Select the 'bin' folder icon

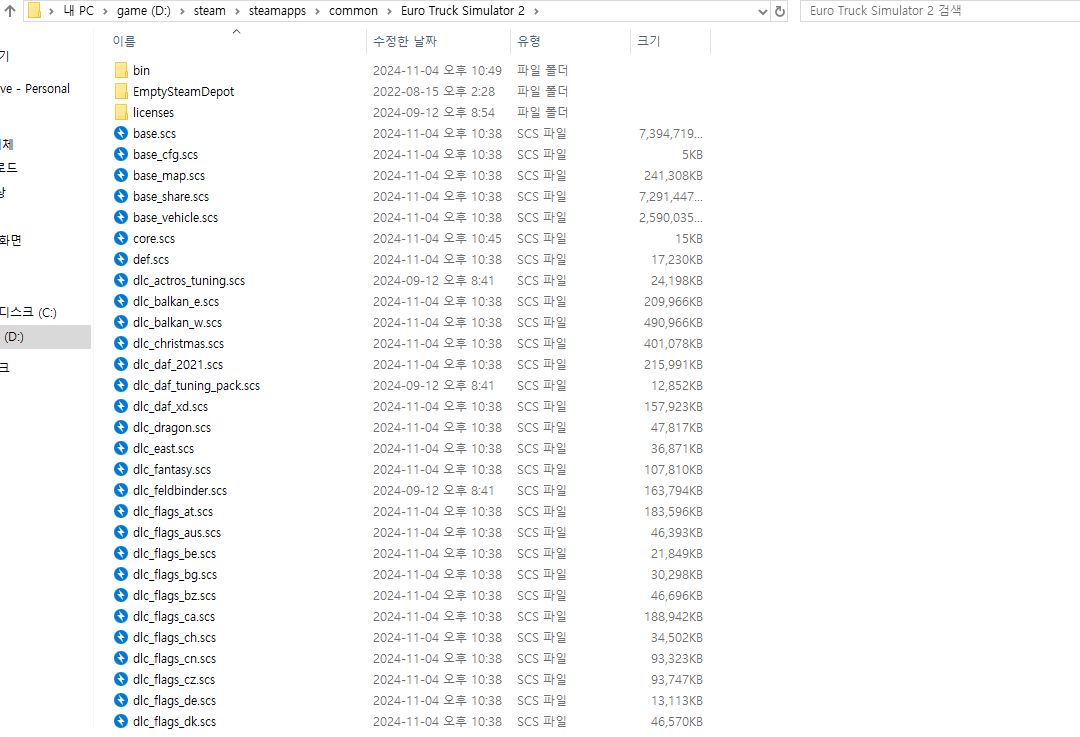coord(121,70)
